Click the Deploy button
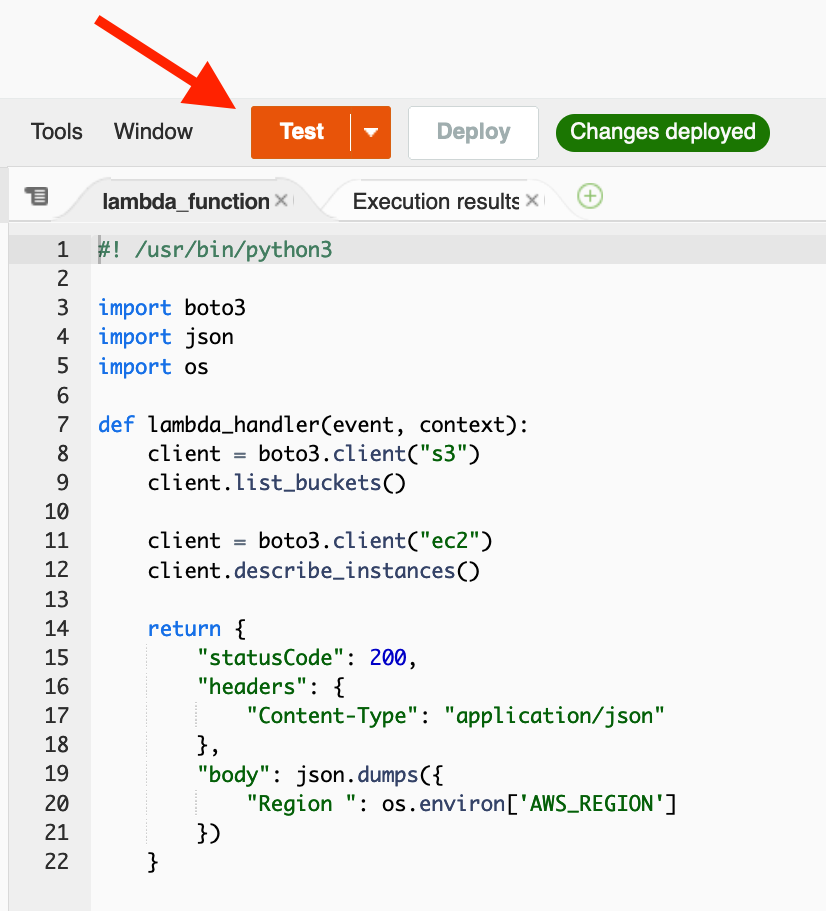 [x=472, y=131]
